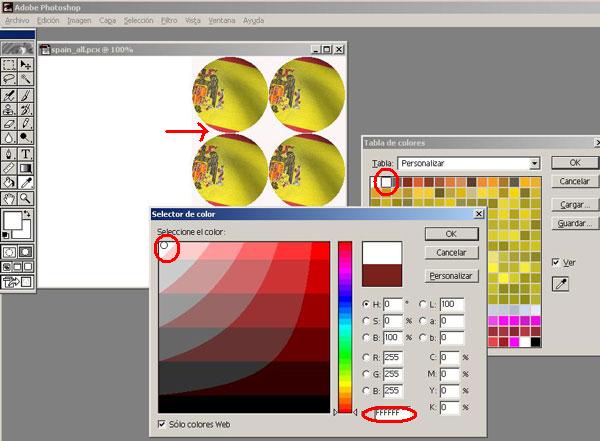Click the H value input field
The image size is (600, 441).
click(x=393, y=304)
